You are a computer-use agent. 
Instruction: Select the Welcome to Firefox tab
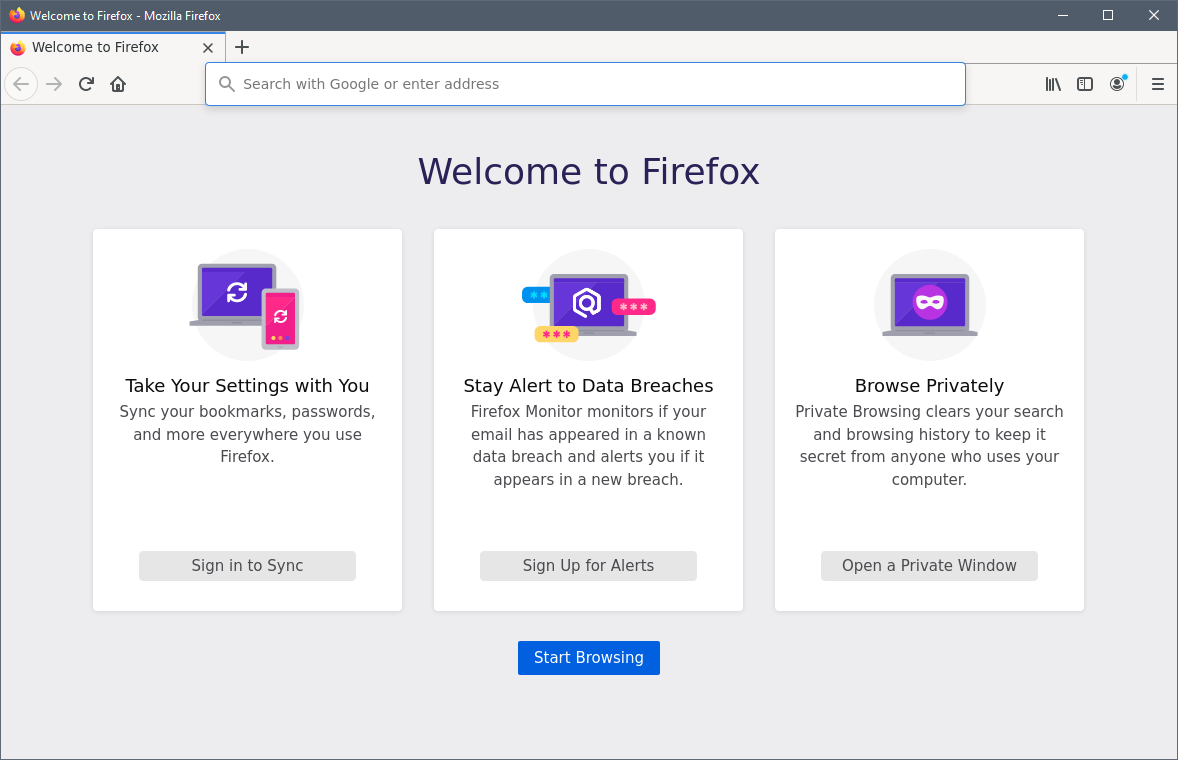(113, 47)
